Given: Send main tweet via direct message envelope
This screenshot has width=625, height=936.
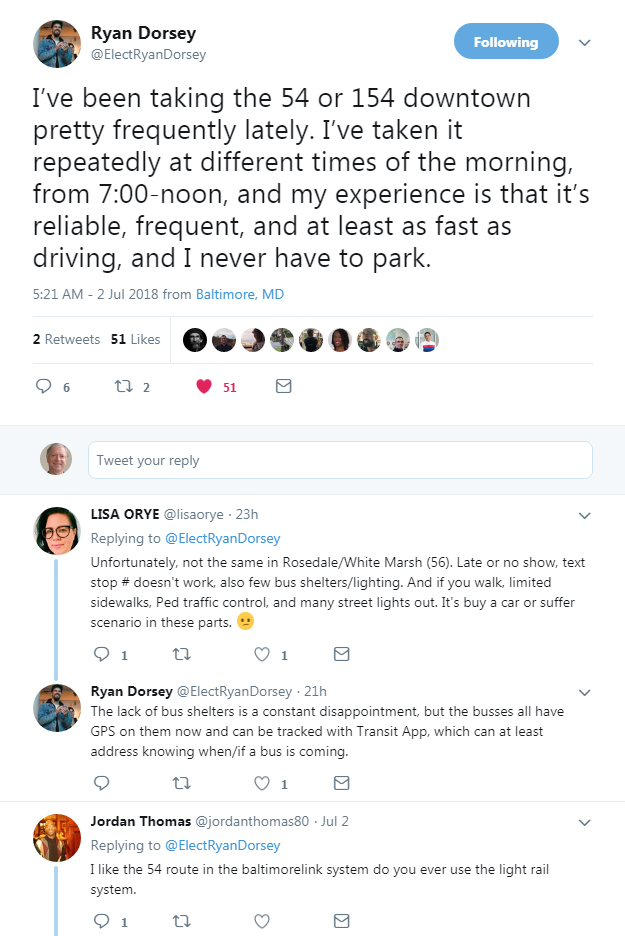Looking at the screenshot, I should pos(283,386).
